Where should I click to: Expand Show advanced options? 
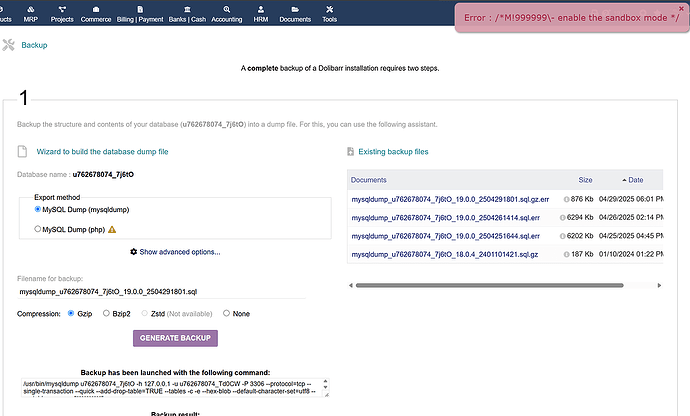pos(180,252)
